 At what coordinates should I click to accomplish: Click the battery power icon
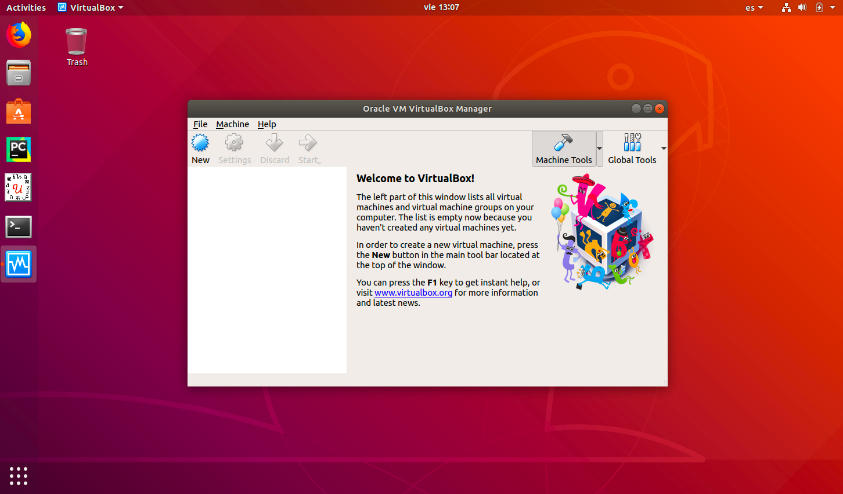(x=819, y=8)
